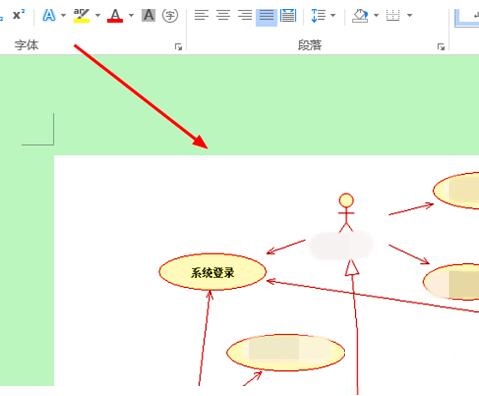Select the blurred bottom center ellipse
479x396 pixels.
286,352
